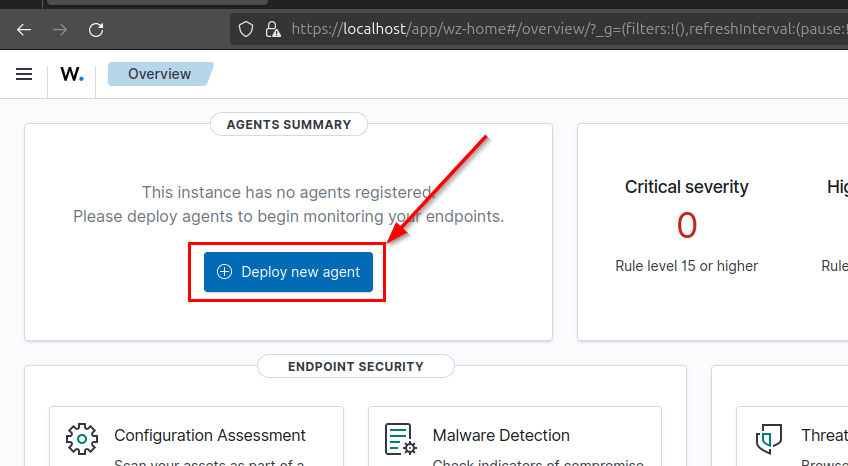The image size is (848, 466).
Task: Reload the page with refresh icon
Action: pos(96,30)
